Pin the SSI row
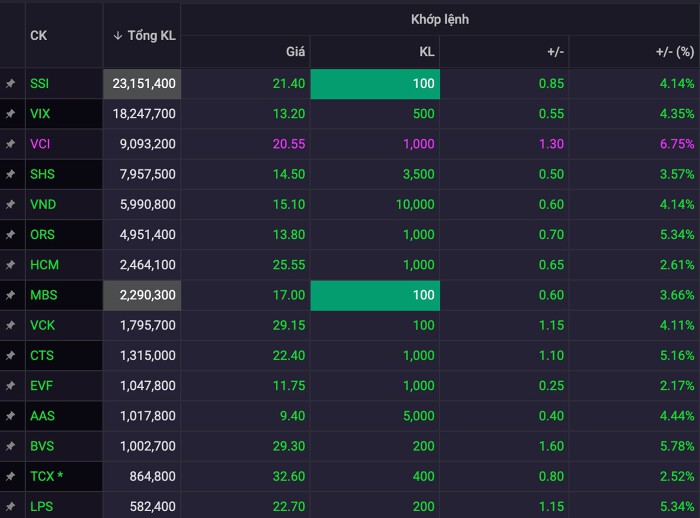This screenshot has height=518, width=700. pos(10,84)
